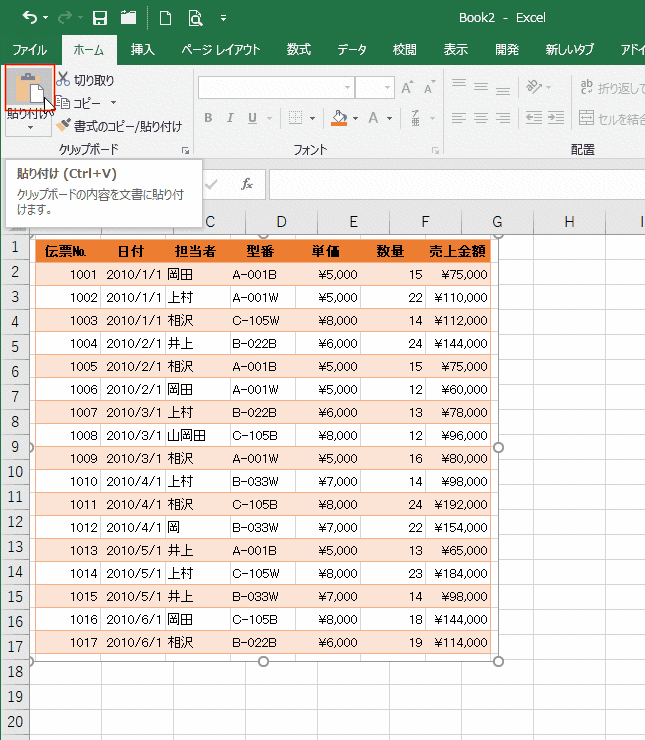
Task: Click the Redo arrow in quick access toolbar
Action: (64, 18)
